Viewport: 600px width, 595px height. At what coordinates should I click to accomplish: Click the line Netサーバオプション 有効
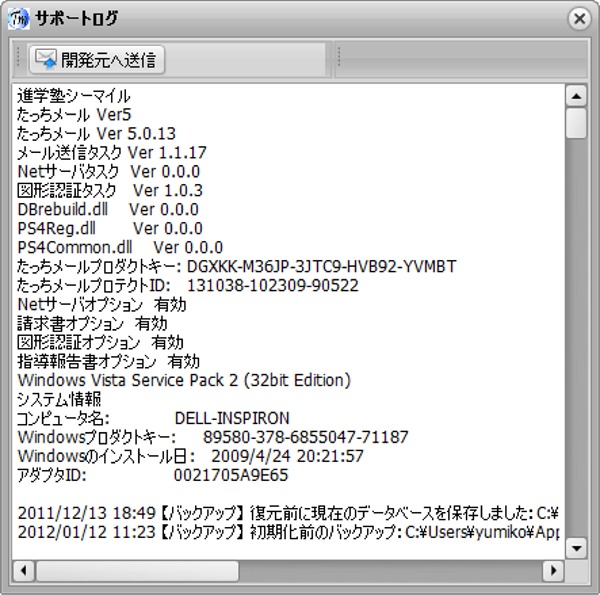(x=102, y=305)
